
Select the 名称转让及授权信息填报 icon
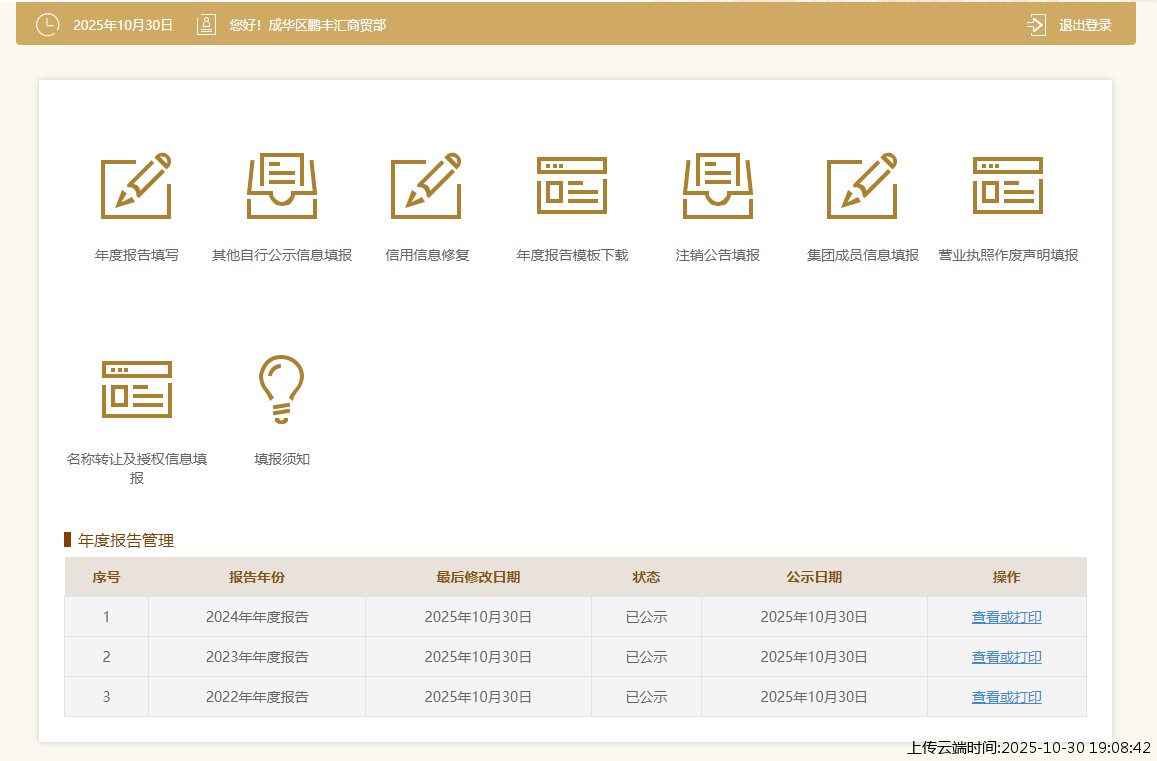click(x=137, y=389)
